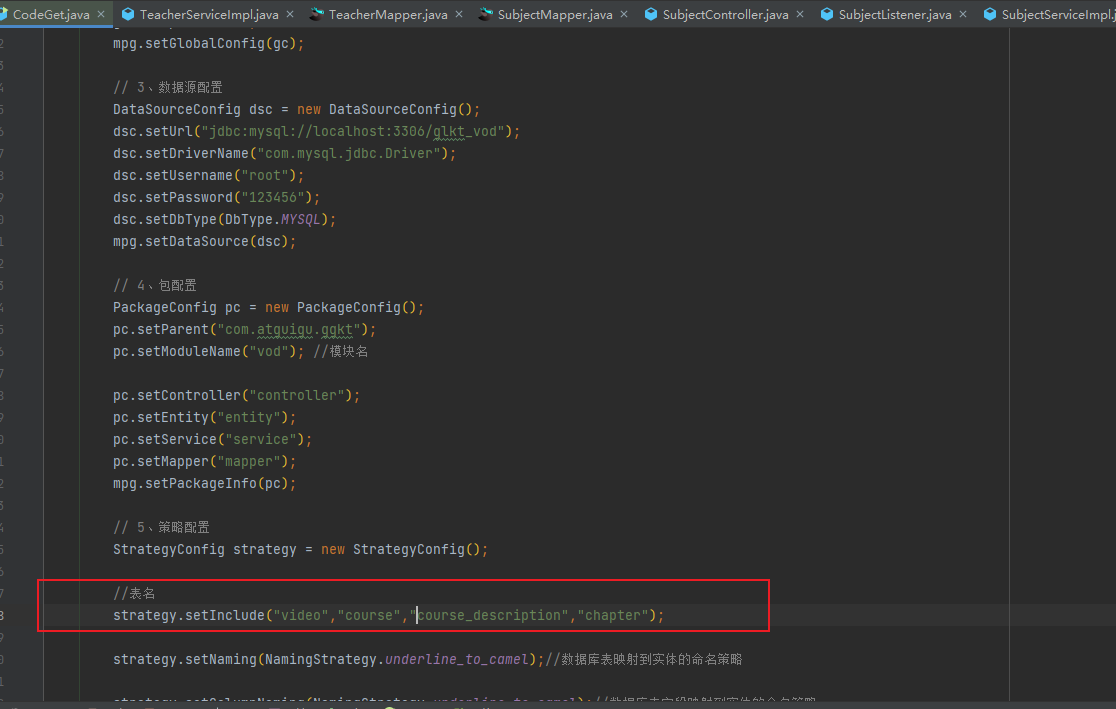Click the CodeGet.java file type icon
Viewport: 1116px width, 709px height.
tap(4, 15)
